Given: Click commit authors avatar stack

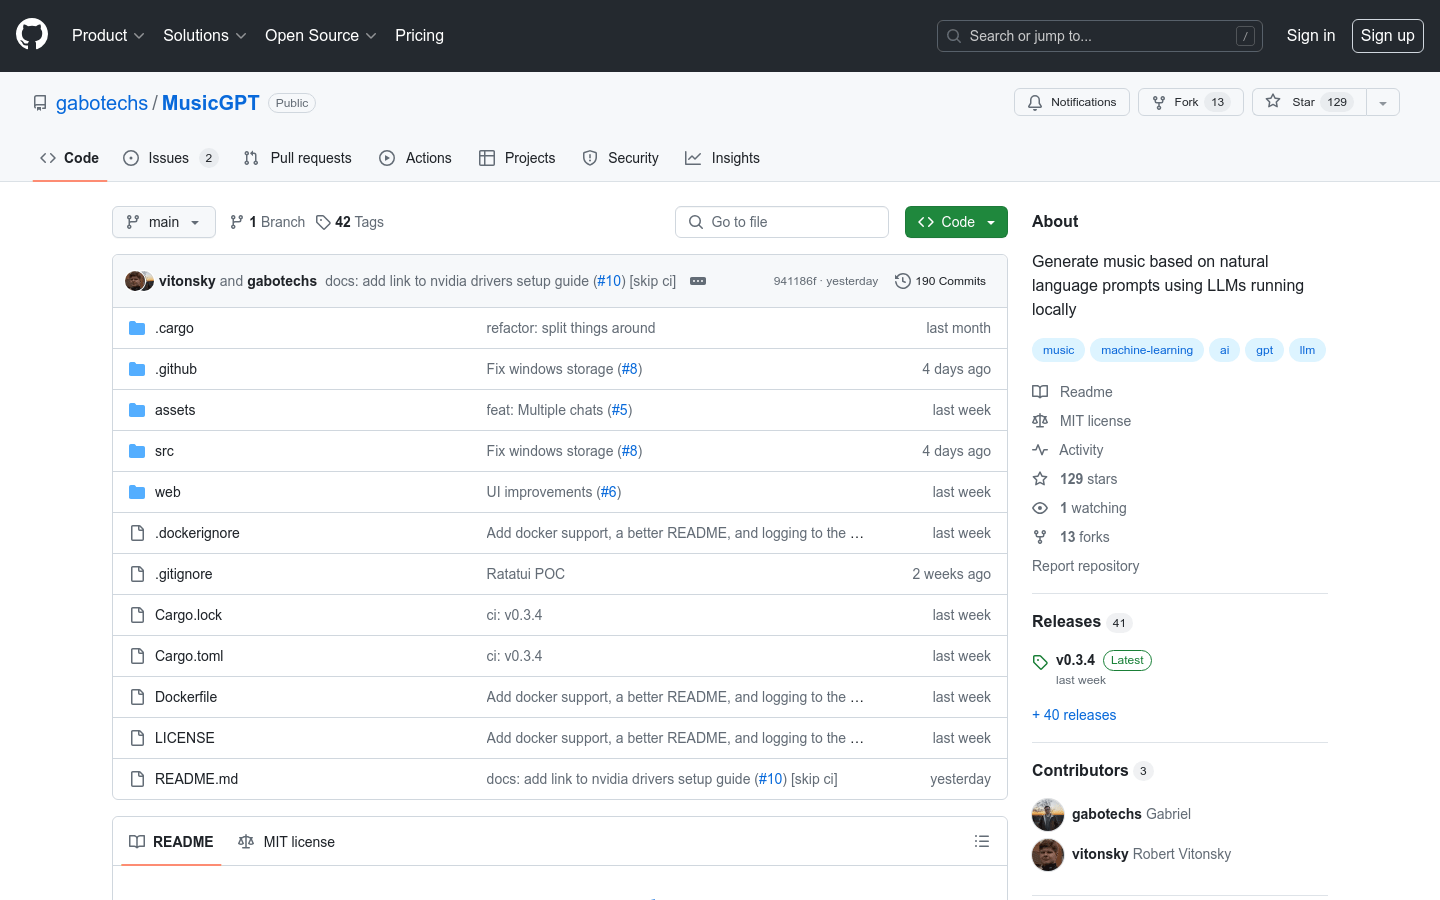Looking at the screenshot, I should 139,281.
